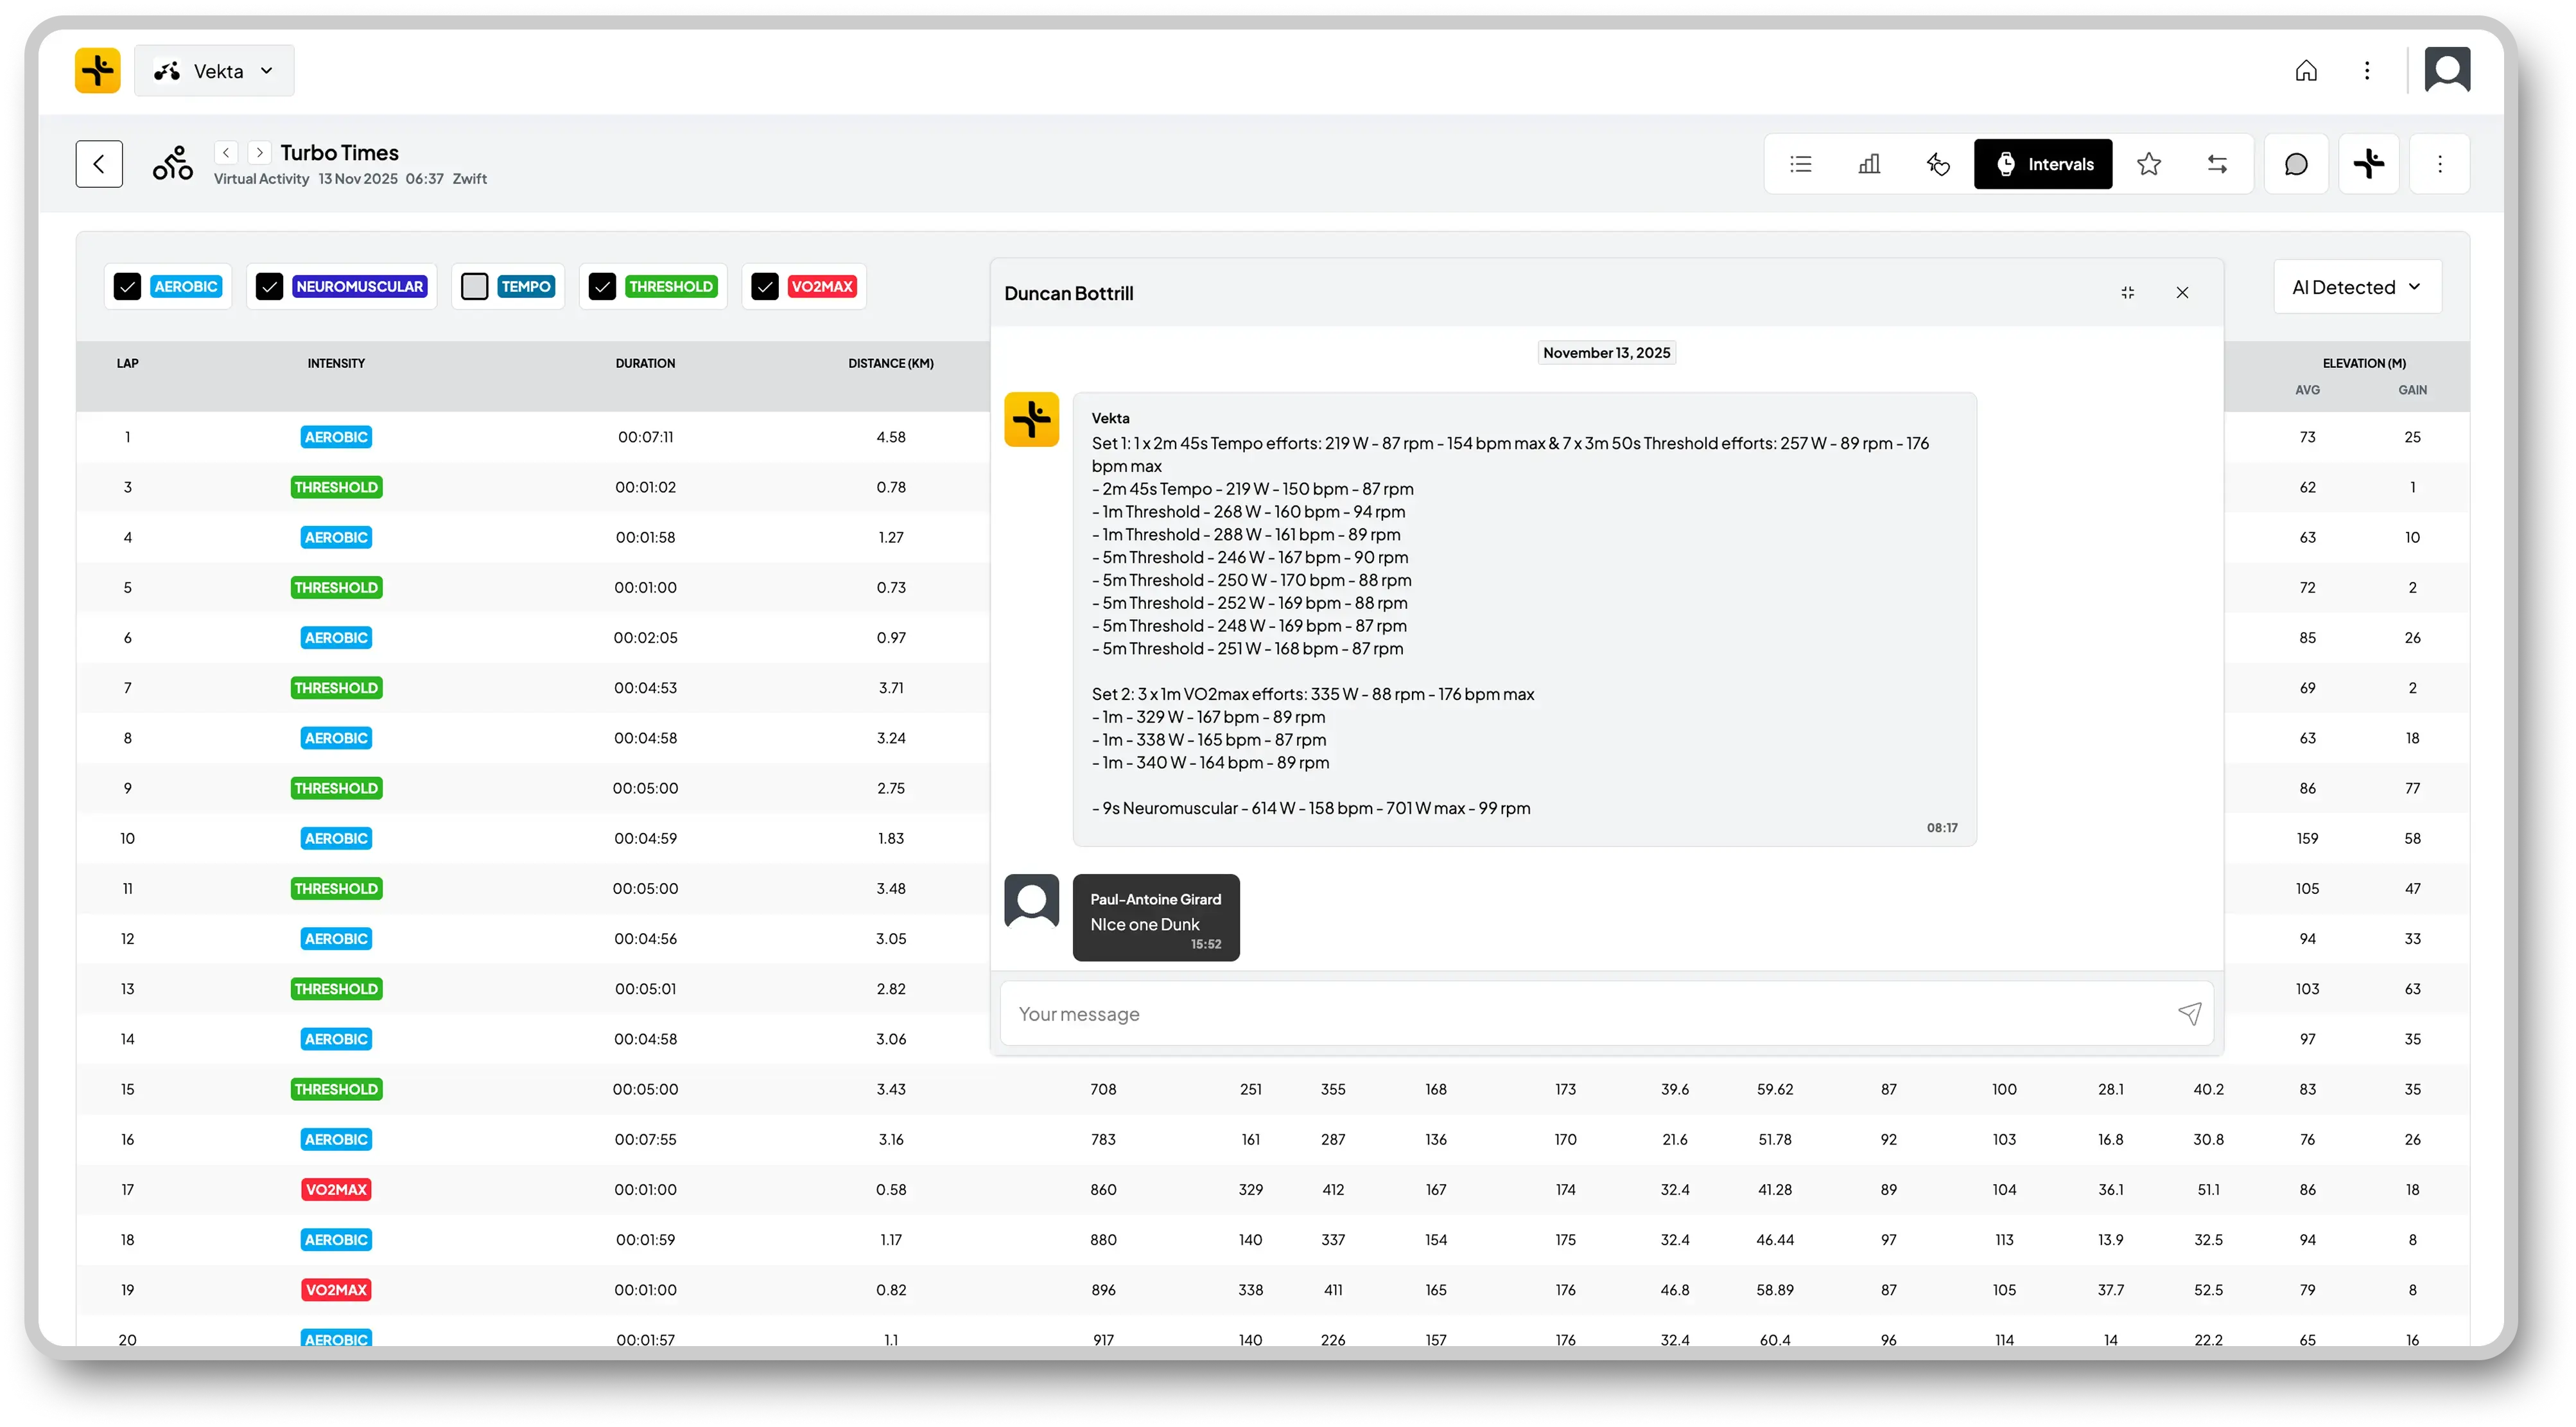Select the Intervals tab
This screenshot has width=2576, height=1427.
(x=2042, y=164)
